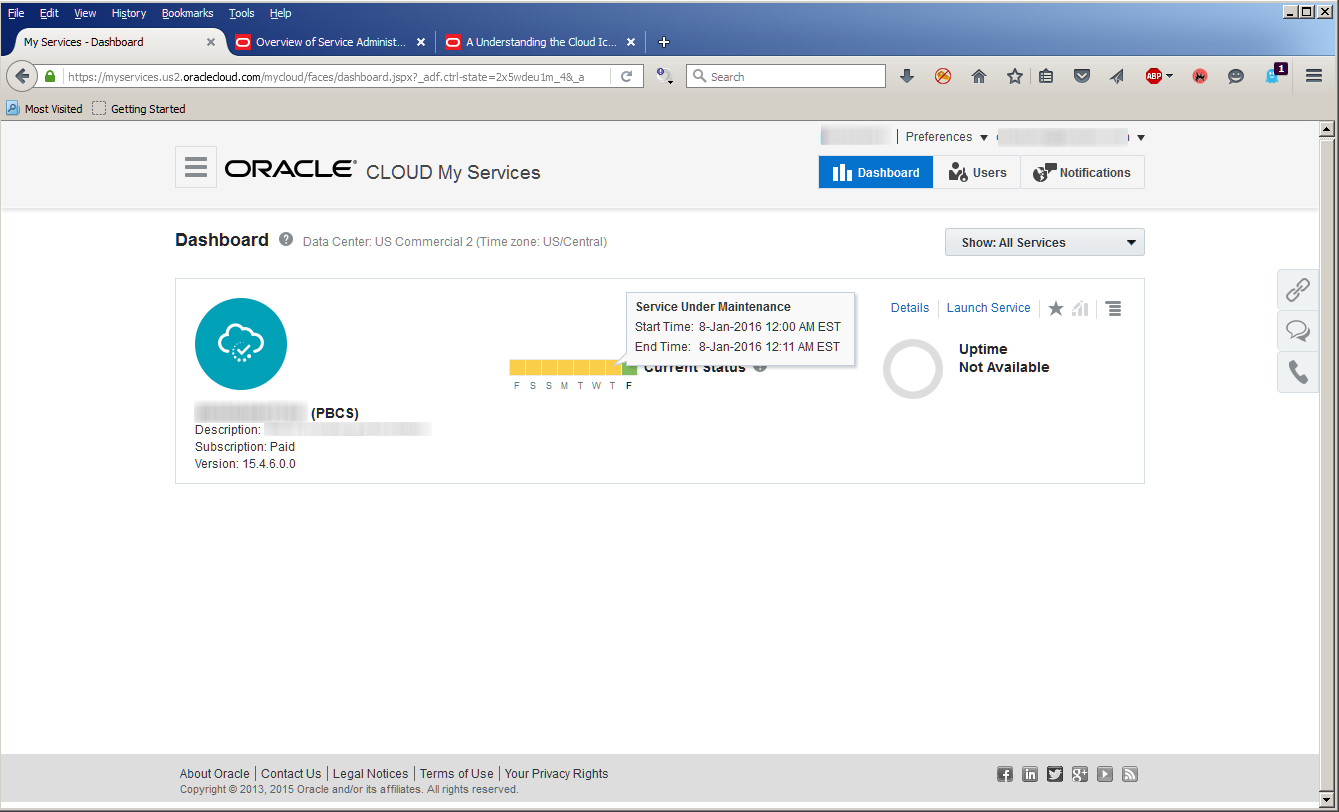1339x812 pixels.
Task: Open Oracle's Facebook page icon in footer
Action: [1006, 774]
